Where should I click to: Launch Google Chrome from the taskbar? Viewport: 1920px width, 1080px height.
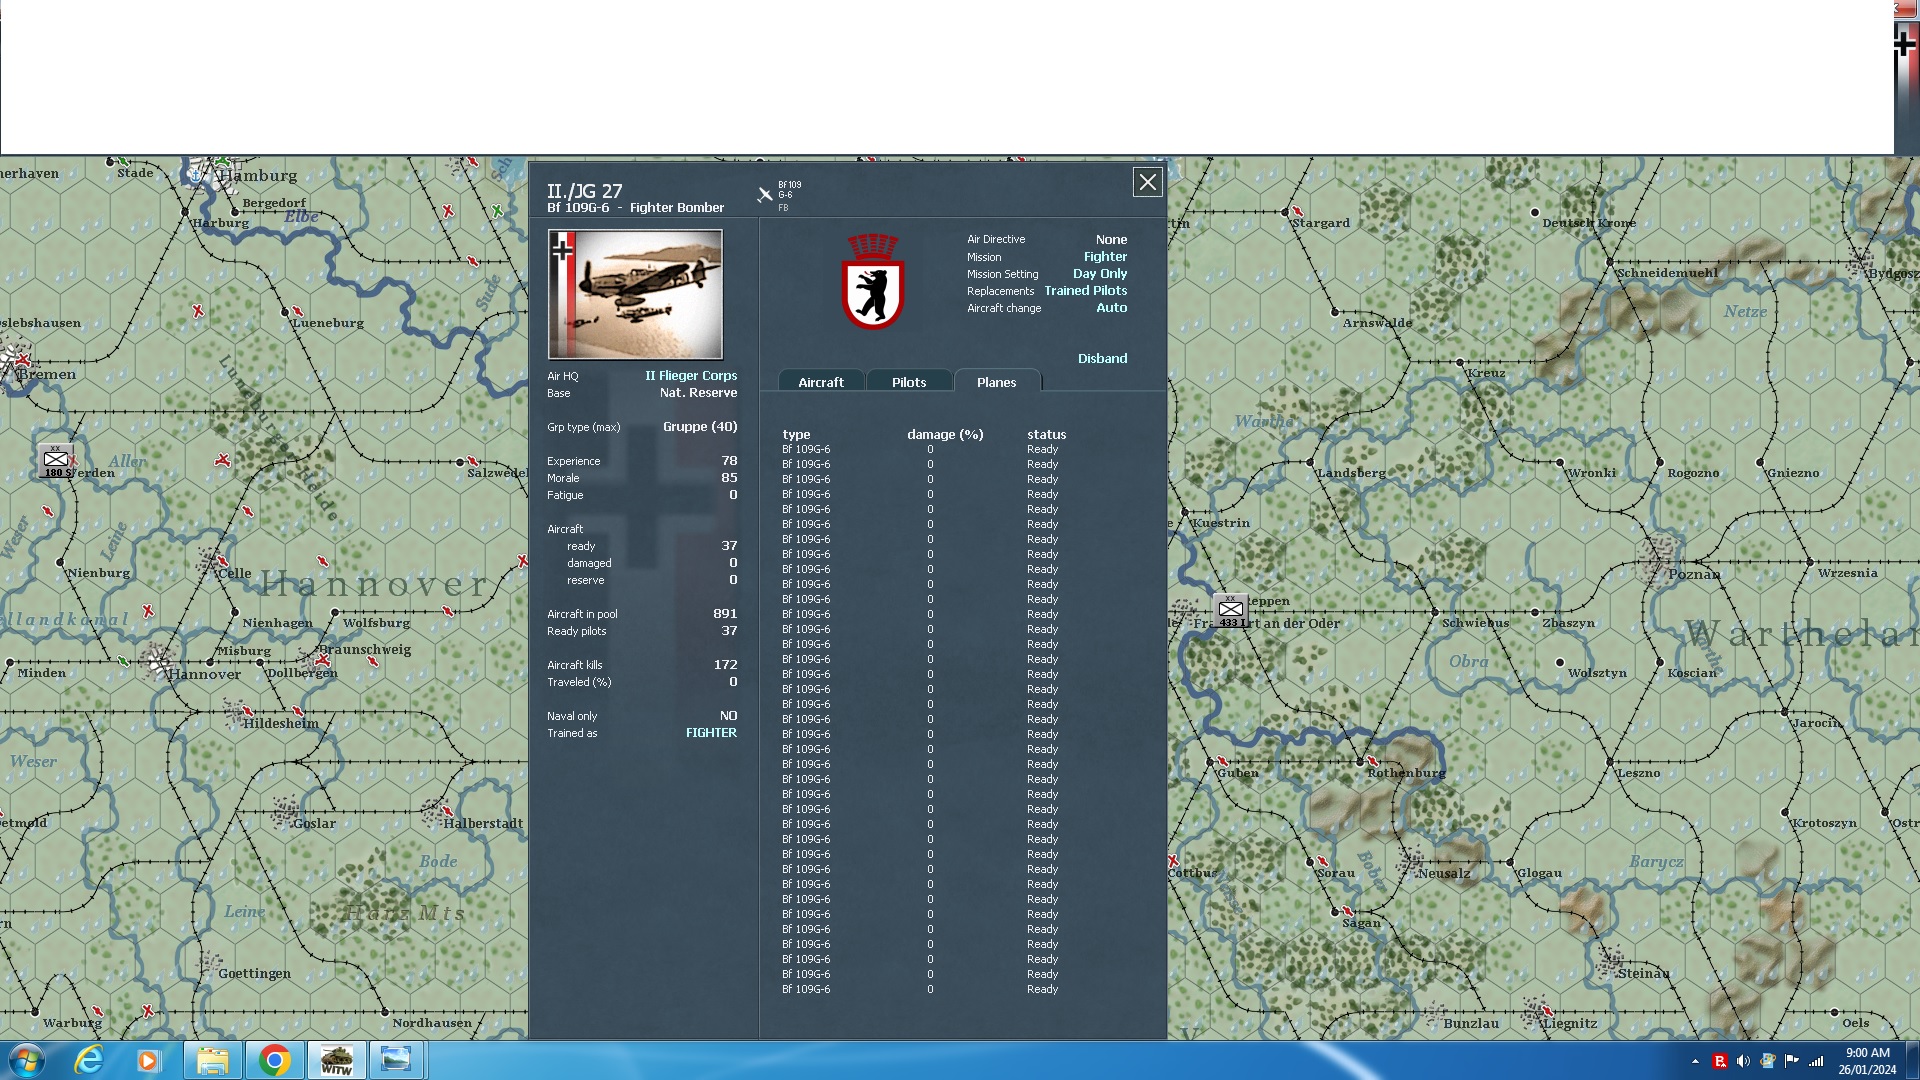tap(274, 1059)
